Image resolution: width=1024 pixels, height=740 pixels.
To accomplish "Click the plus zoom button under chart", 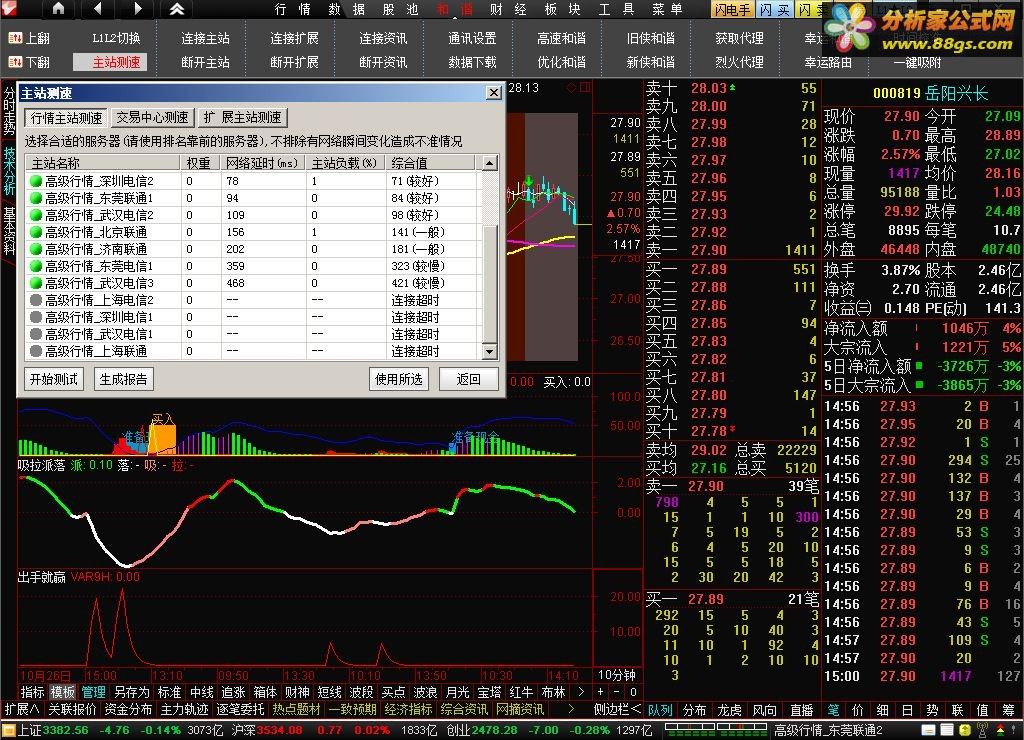I will coord(601,692).
